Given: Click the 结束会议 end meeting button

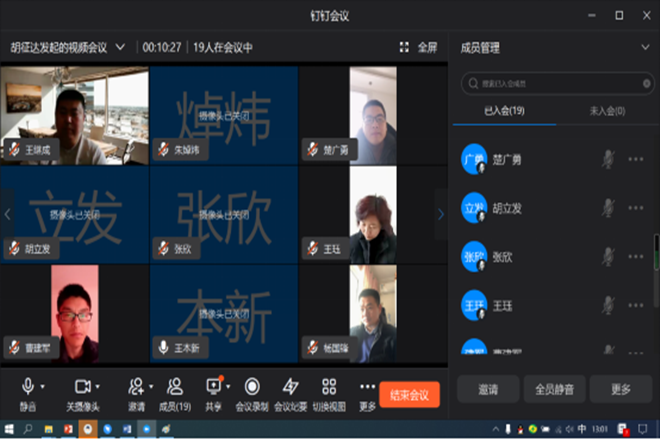Looking at the screenshot, I should click(x=409, y=394).
